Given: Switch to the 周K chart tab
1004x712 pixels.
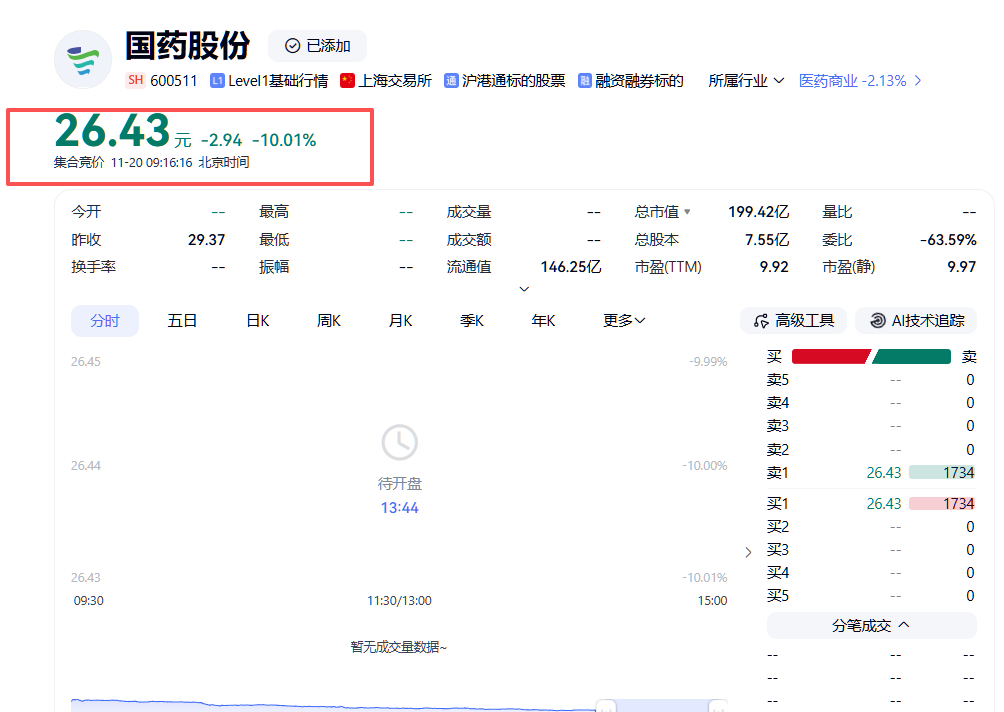Looking at the screenshot, I should [328, 321].
